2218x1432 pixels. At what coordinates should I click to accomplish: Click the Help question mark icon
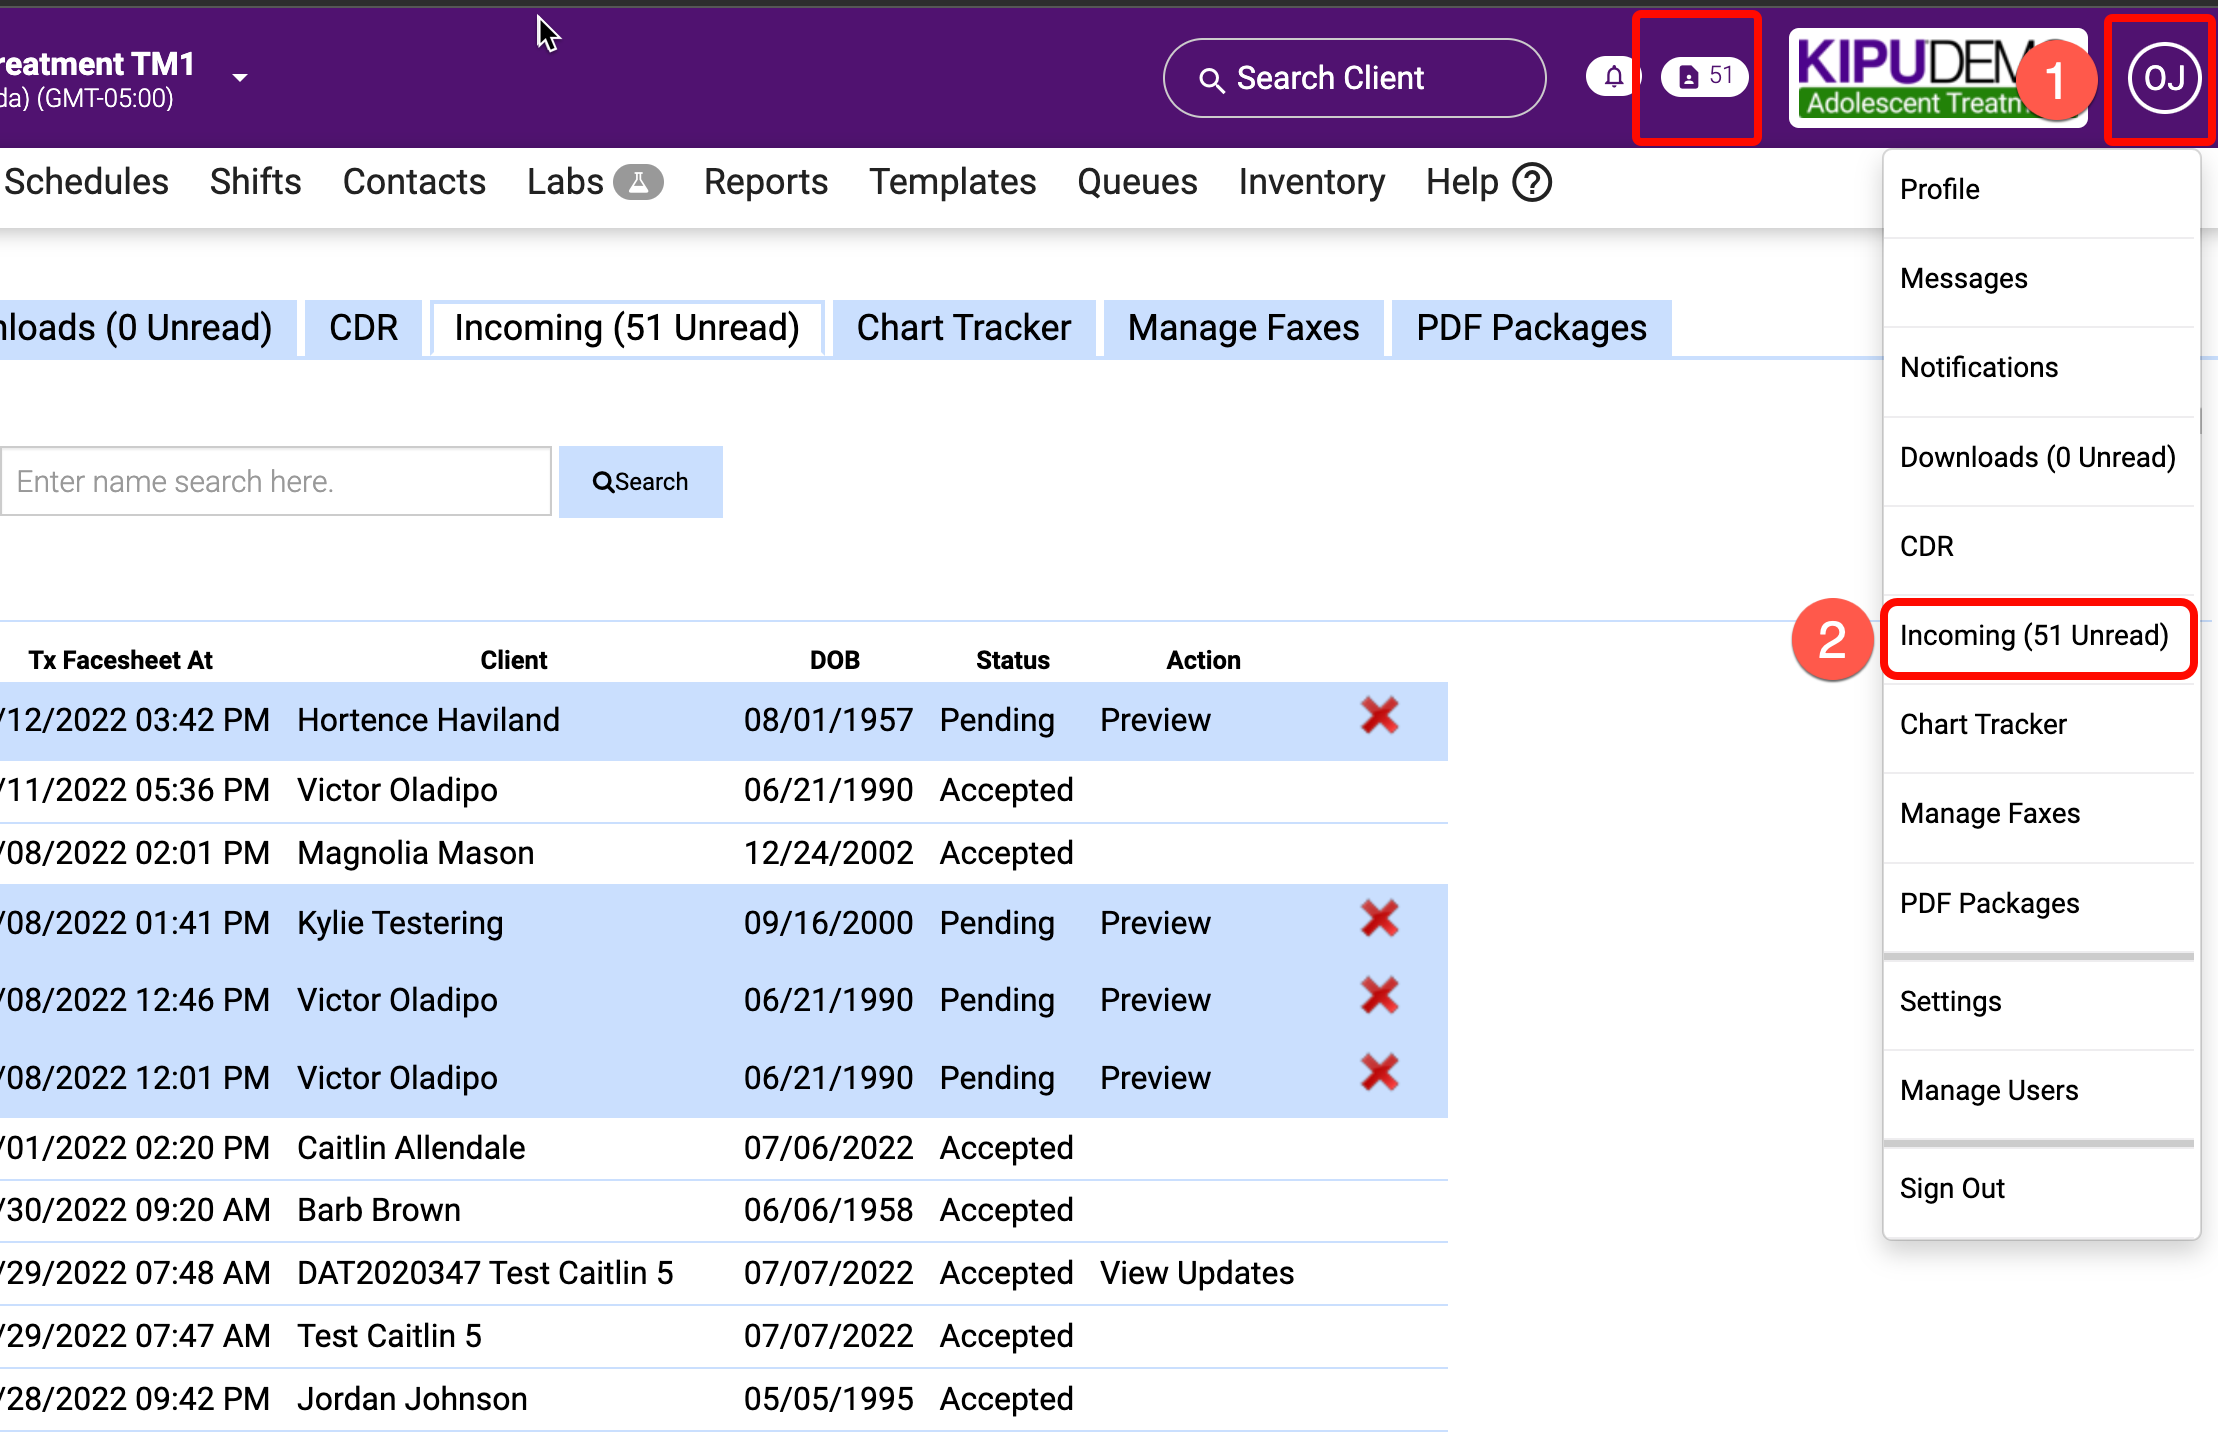point(1531,182)
